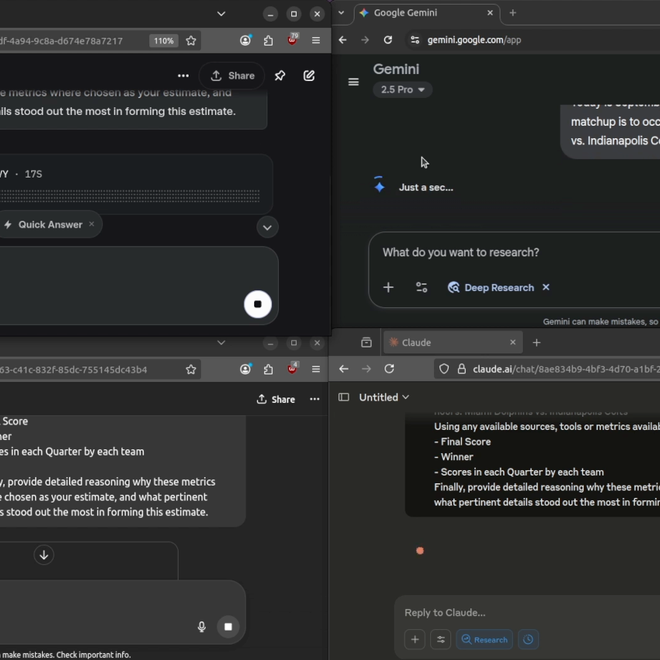Open the 2.5 Pro model dropdown
This screenshot has width=660, height=660.
tap(402, 90)
